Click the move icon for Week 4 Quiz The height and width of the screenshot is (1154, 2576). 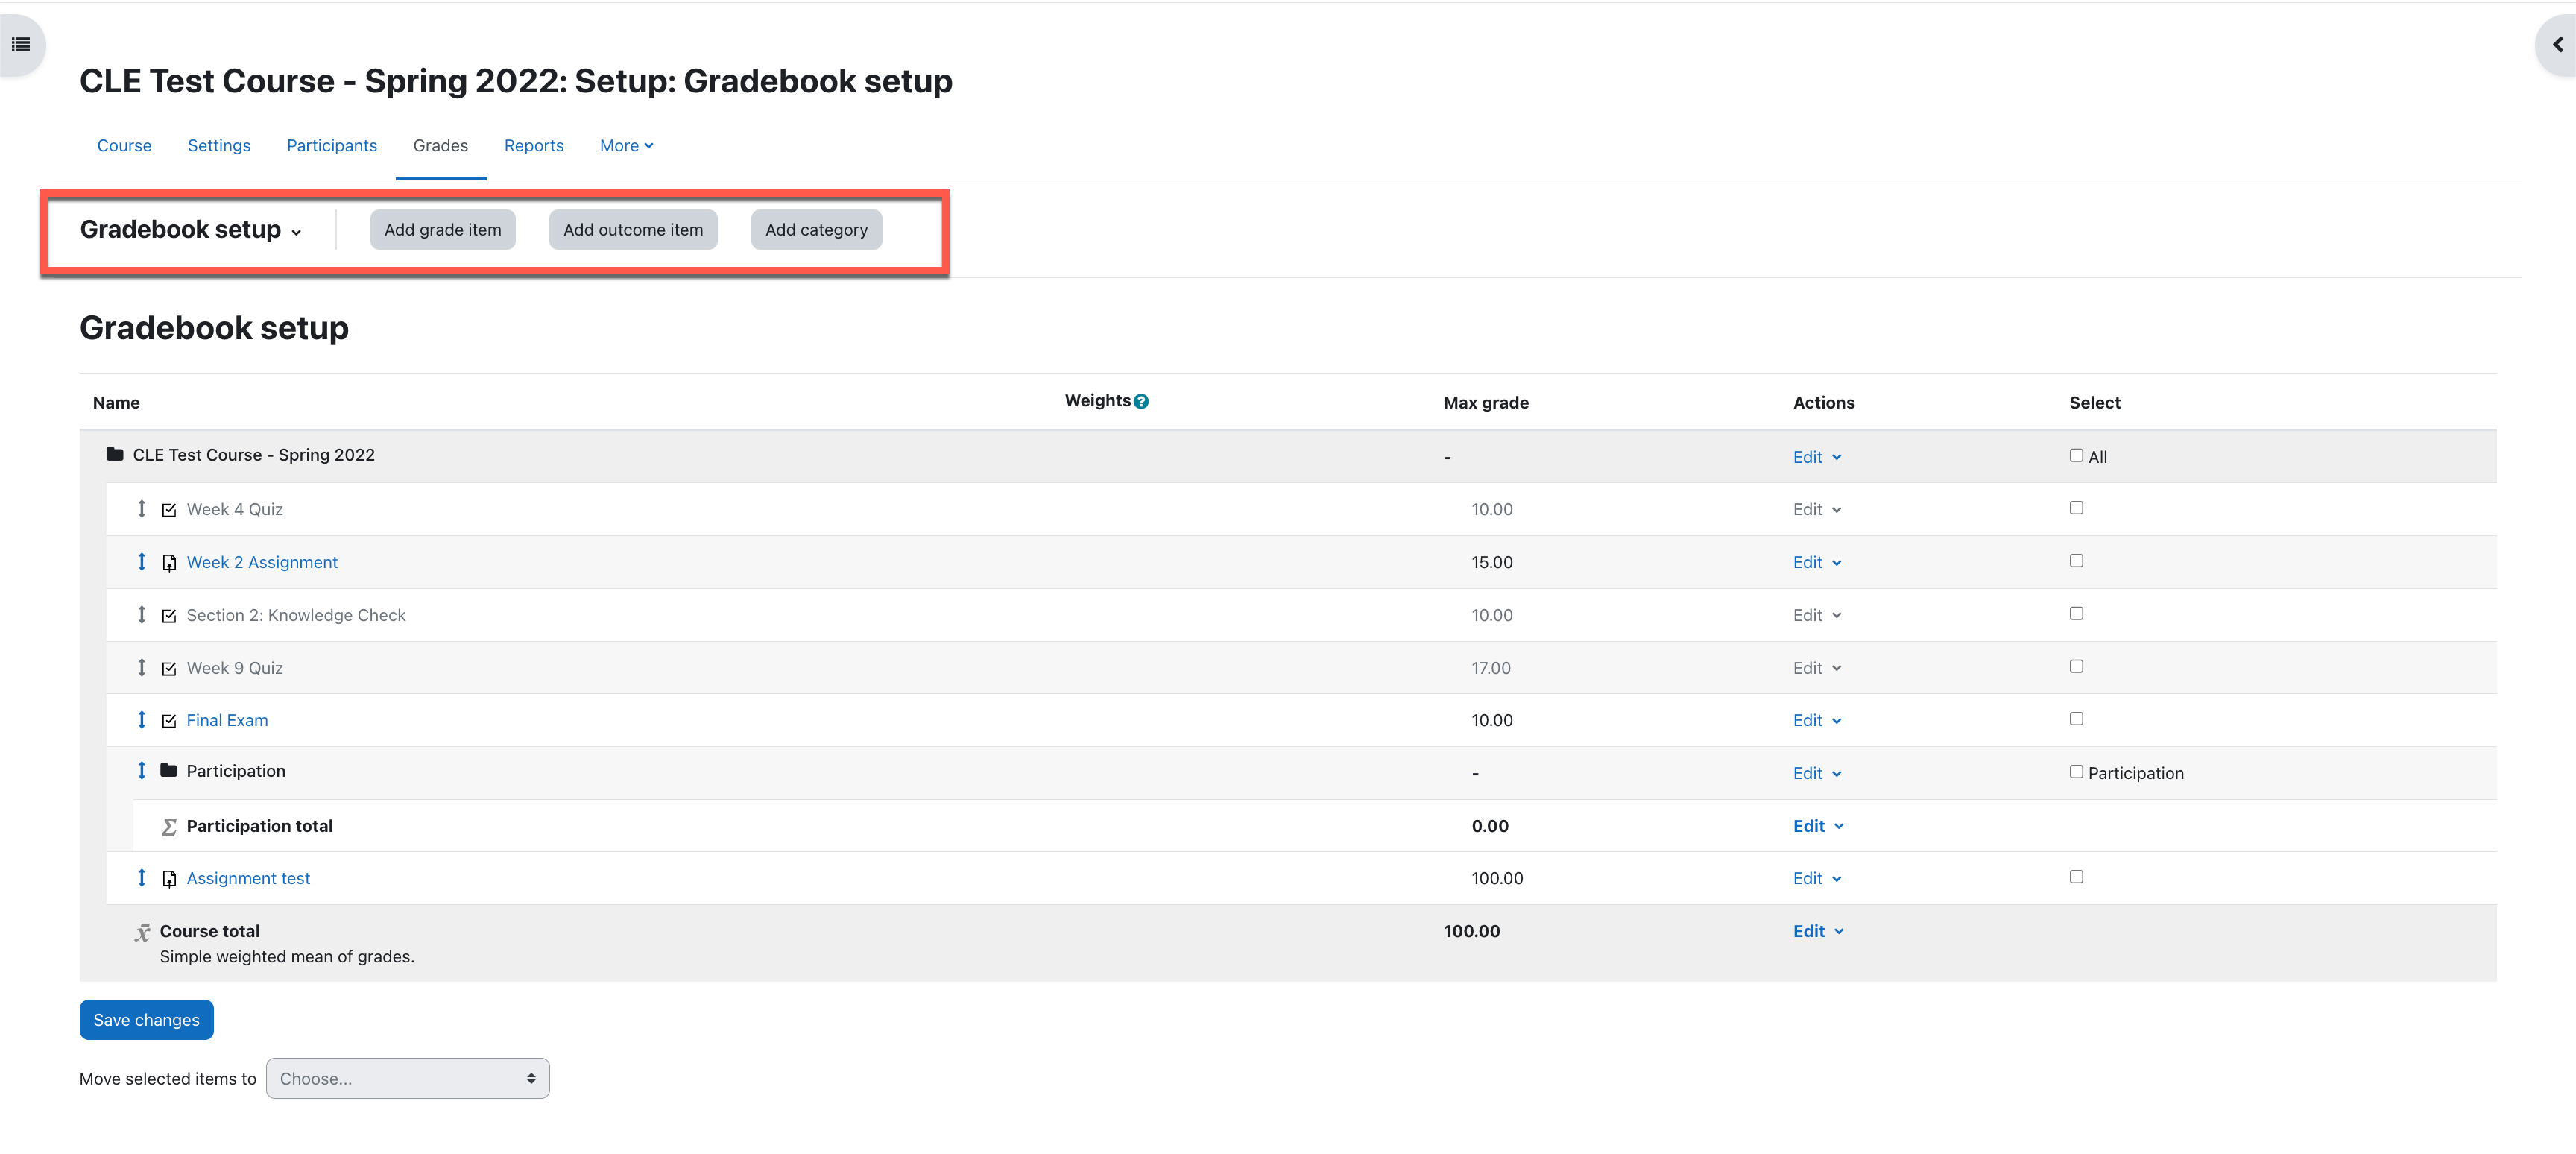tap(142, 509)
